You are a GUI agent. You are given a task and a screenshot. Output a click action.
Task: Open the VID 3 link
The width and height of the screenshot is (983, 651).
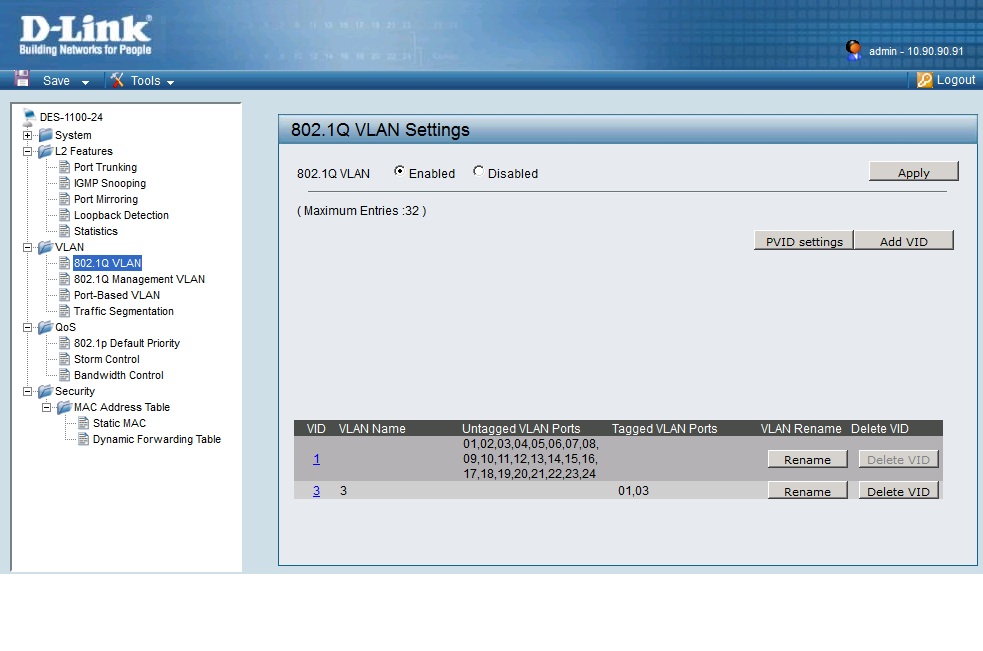(317, 491)
